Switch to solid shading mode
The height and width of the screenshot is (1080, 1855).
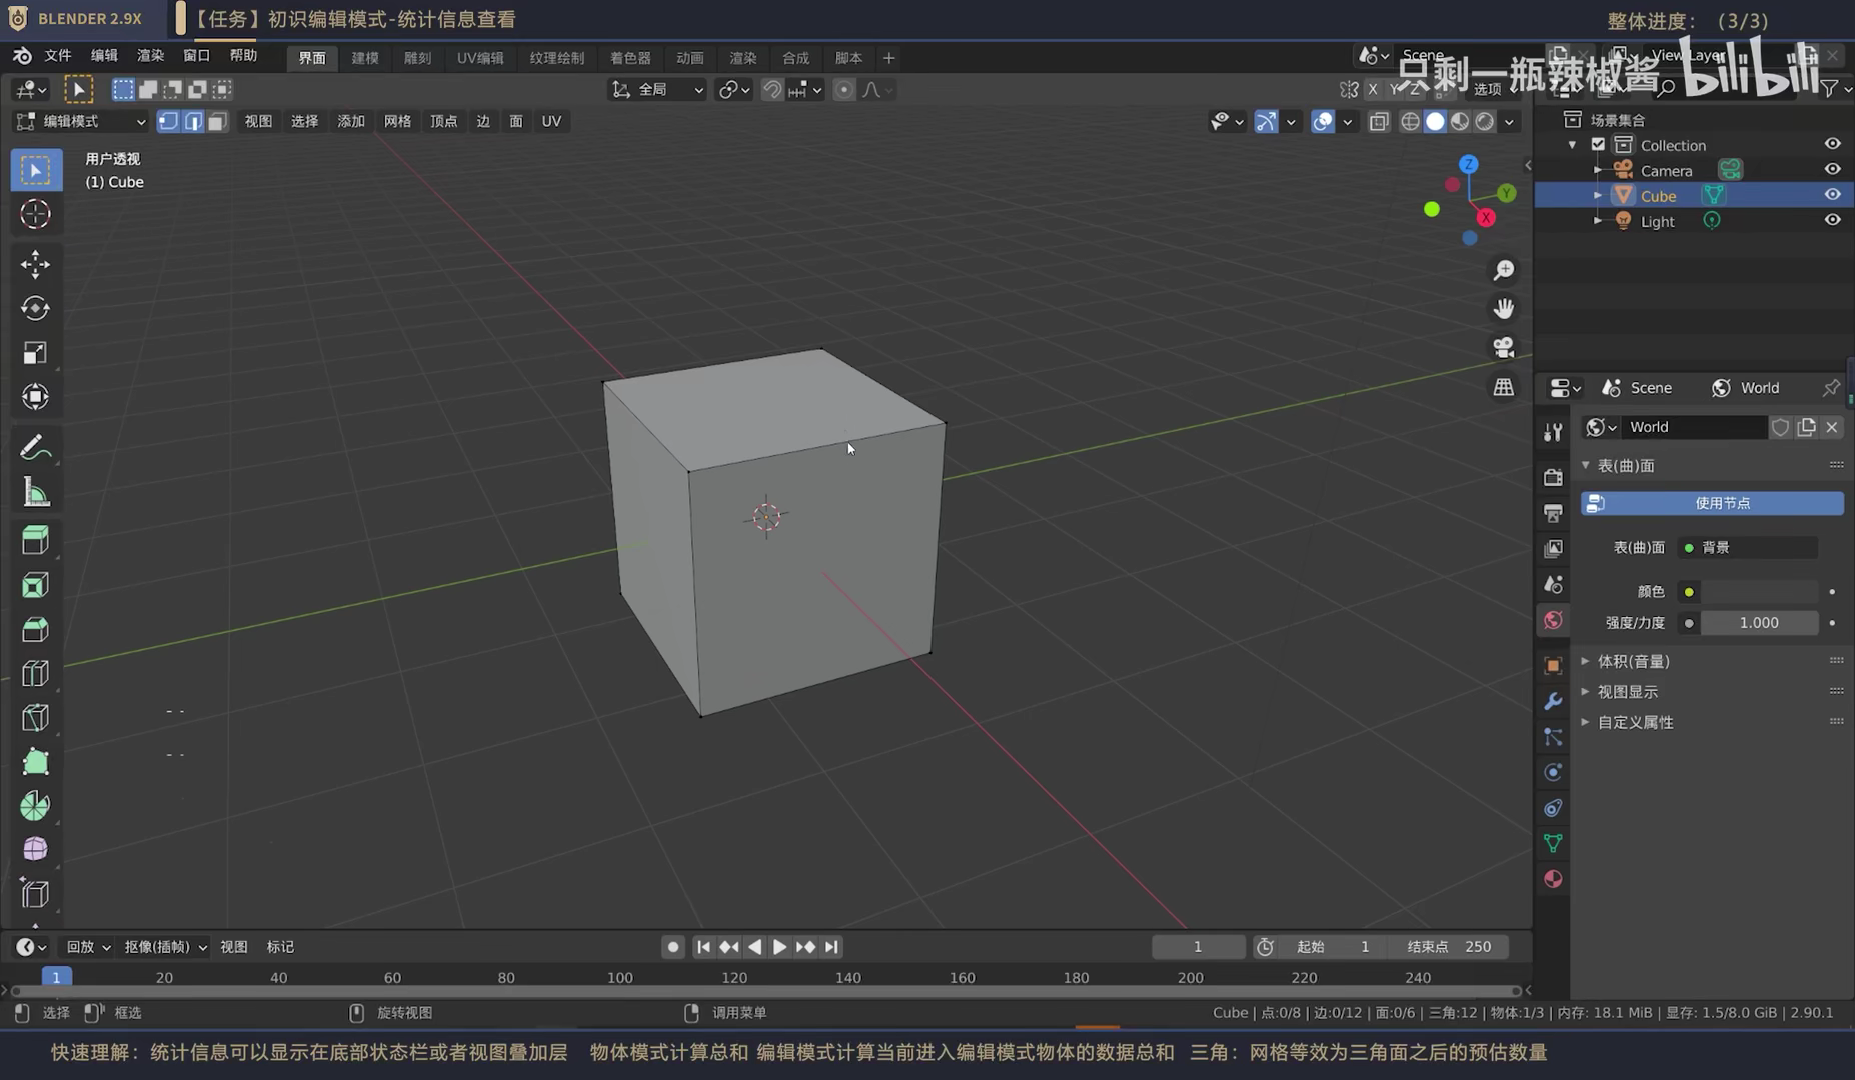pos(1435,121)
